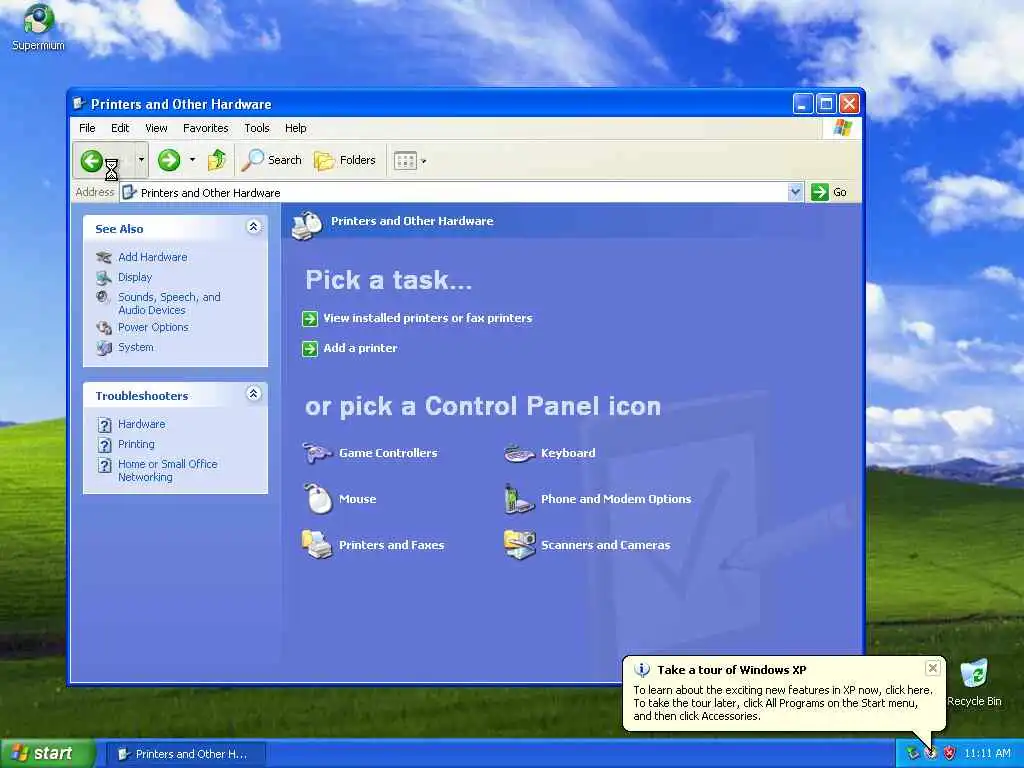
Task: Click inside the Address bar field
Action: 455,193
